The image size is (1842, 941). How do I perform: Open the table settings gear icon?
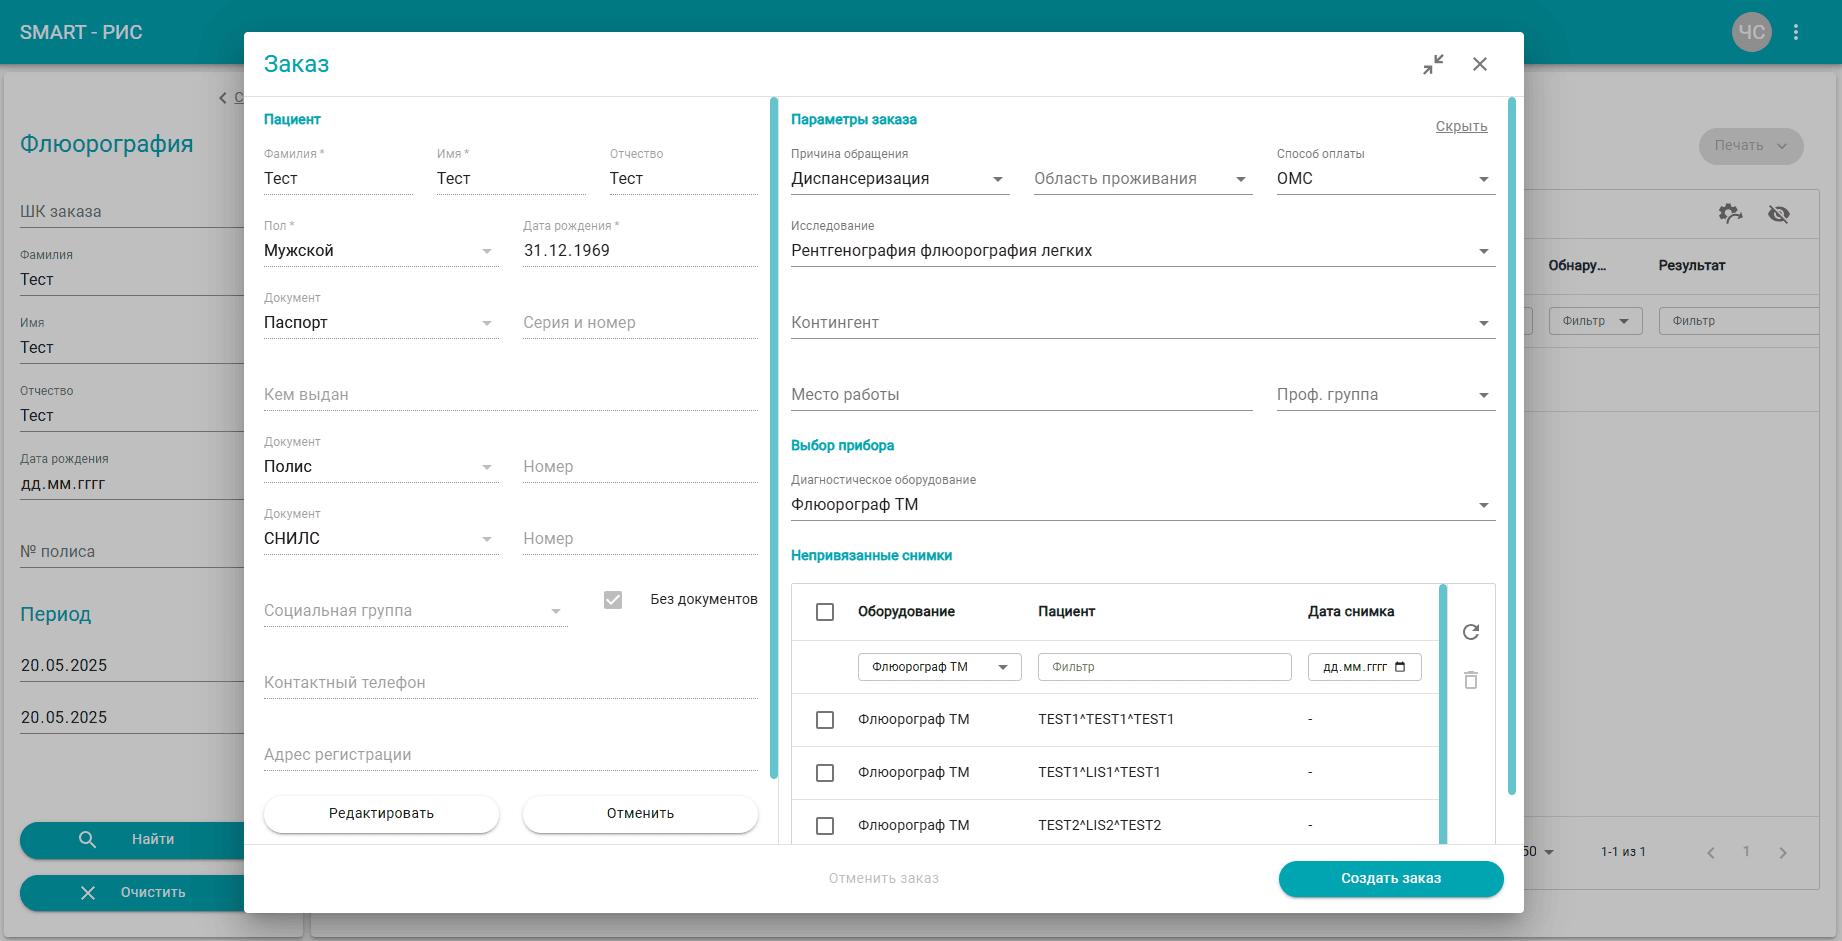[x=1730, y=213]
